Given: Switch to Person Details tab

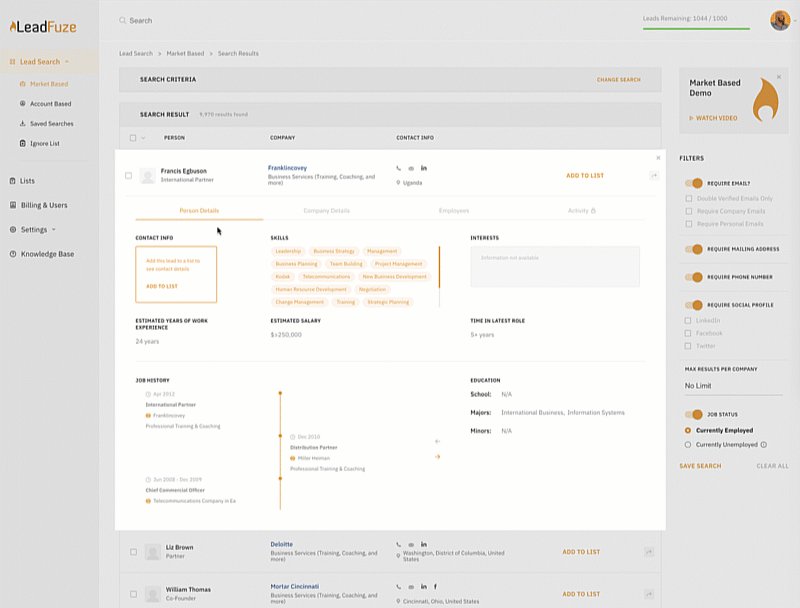Looking at the screenshot, I should 199,211.
